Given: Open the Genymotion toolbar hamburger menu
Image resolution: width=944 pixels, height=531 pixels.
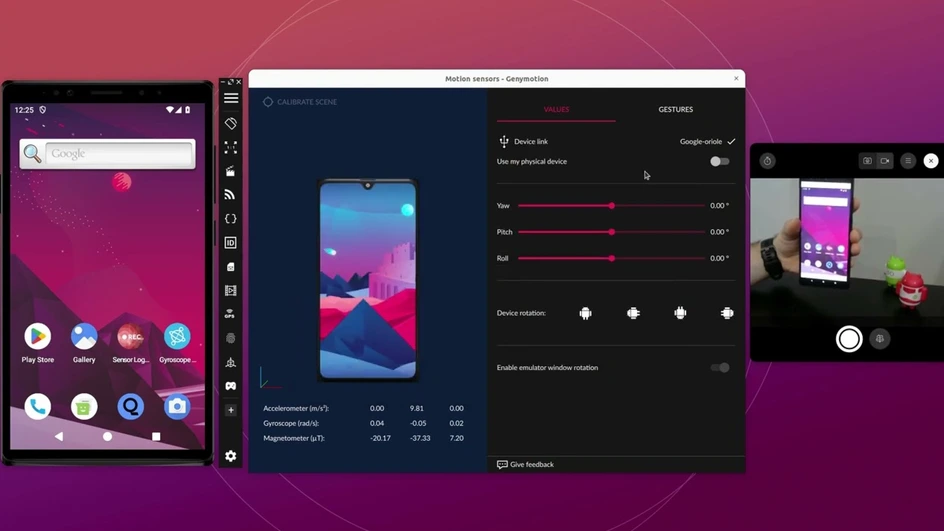Looking at the screenshot, I should click(x=231, y=98).
